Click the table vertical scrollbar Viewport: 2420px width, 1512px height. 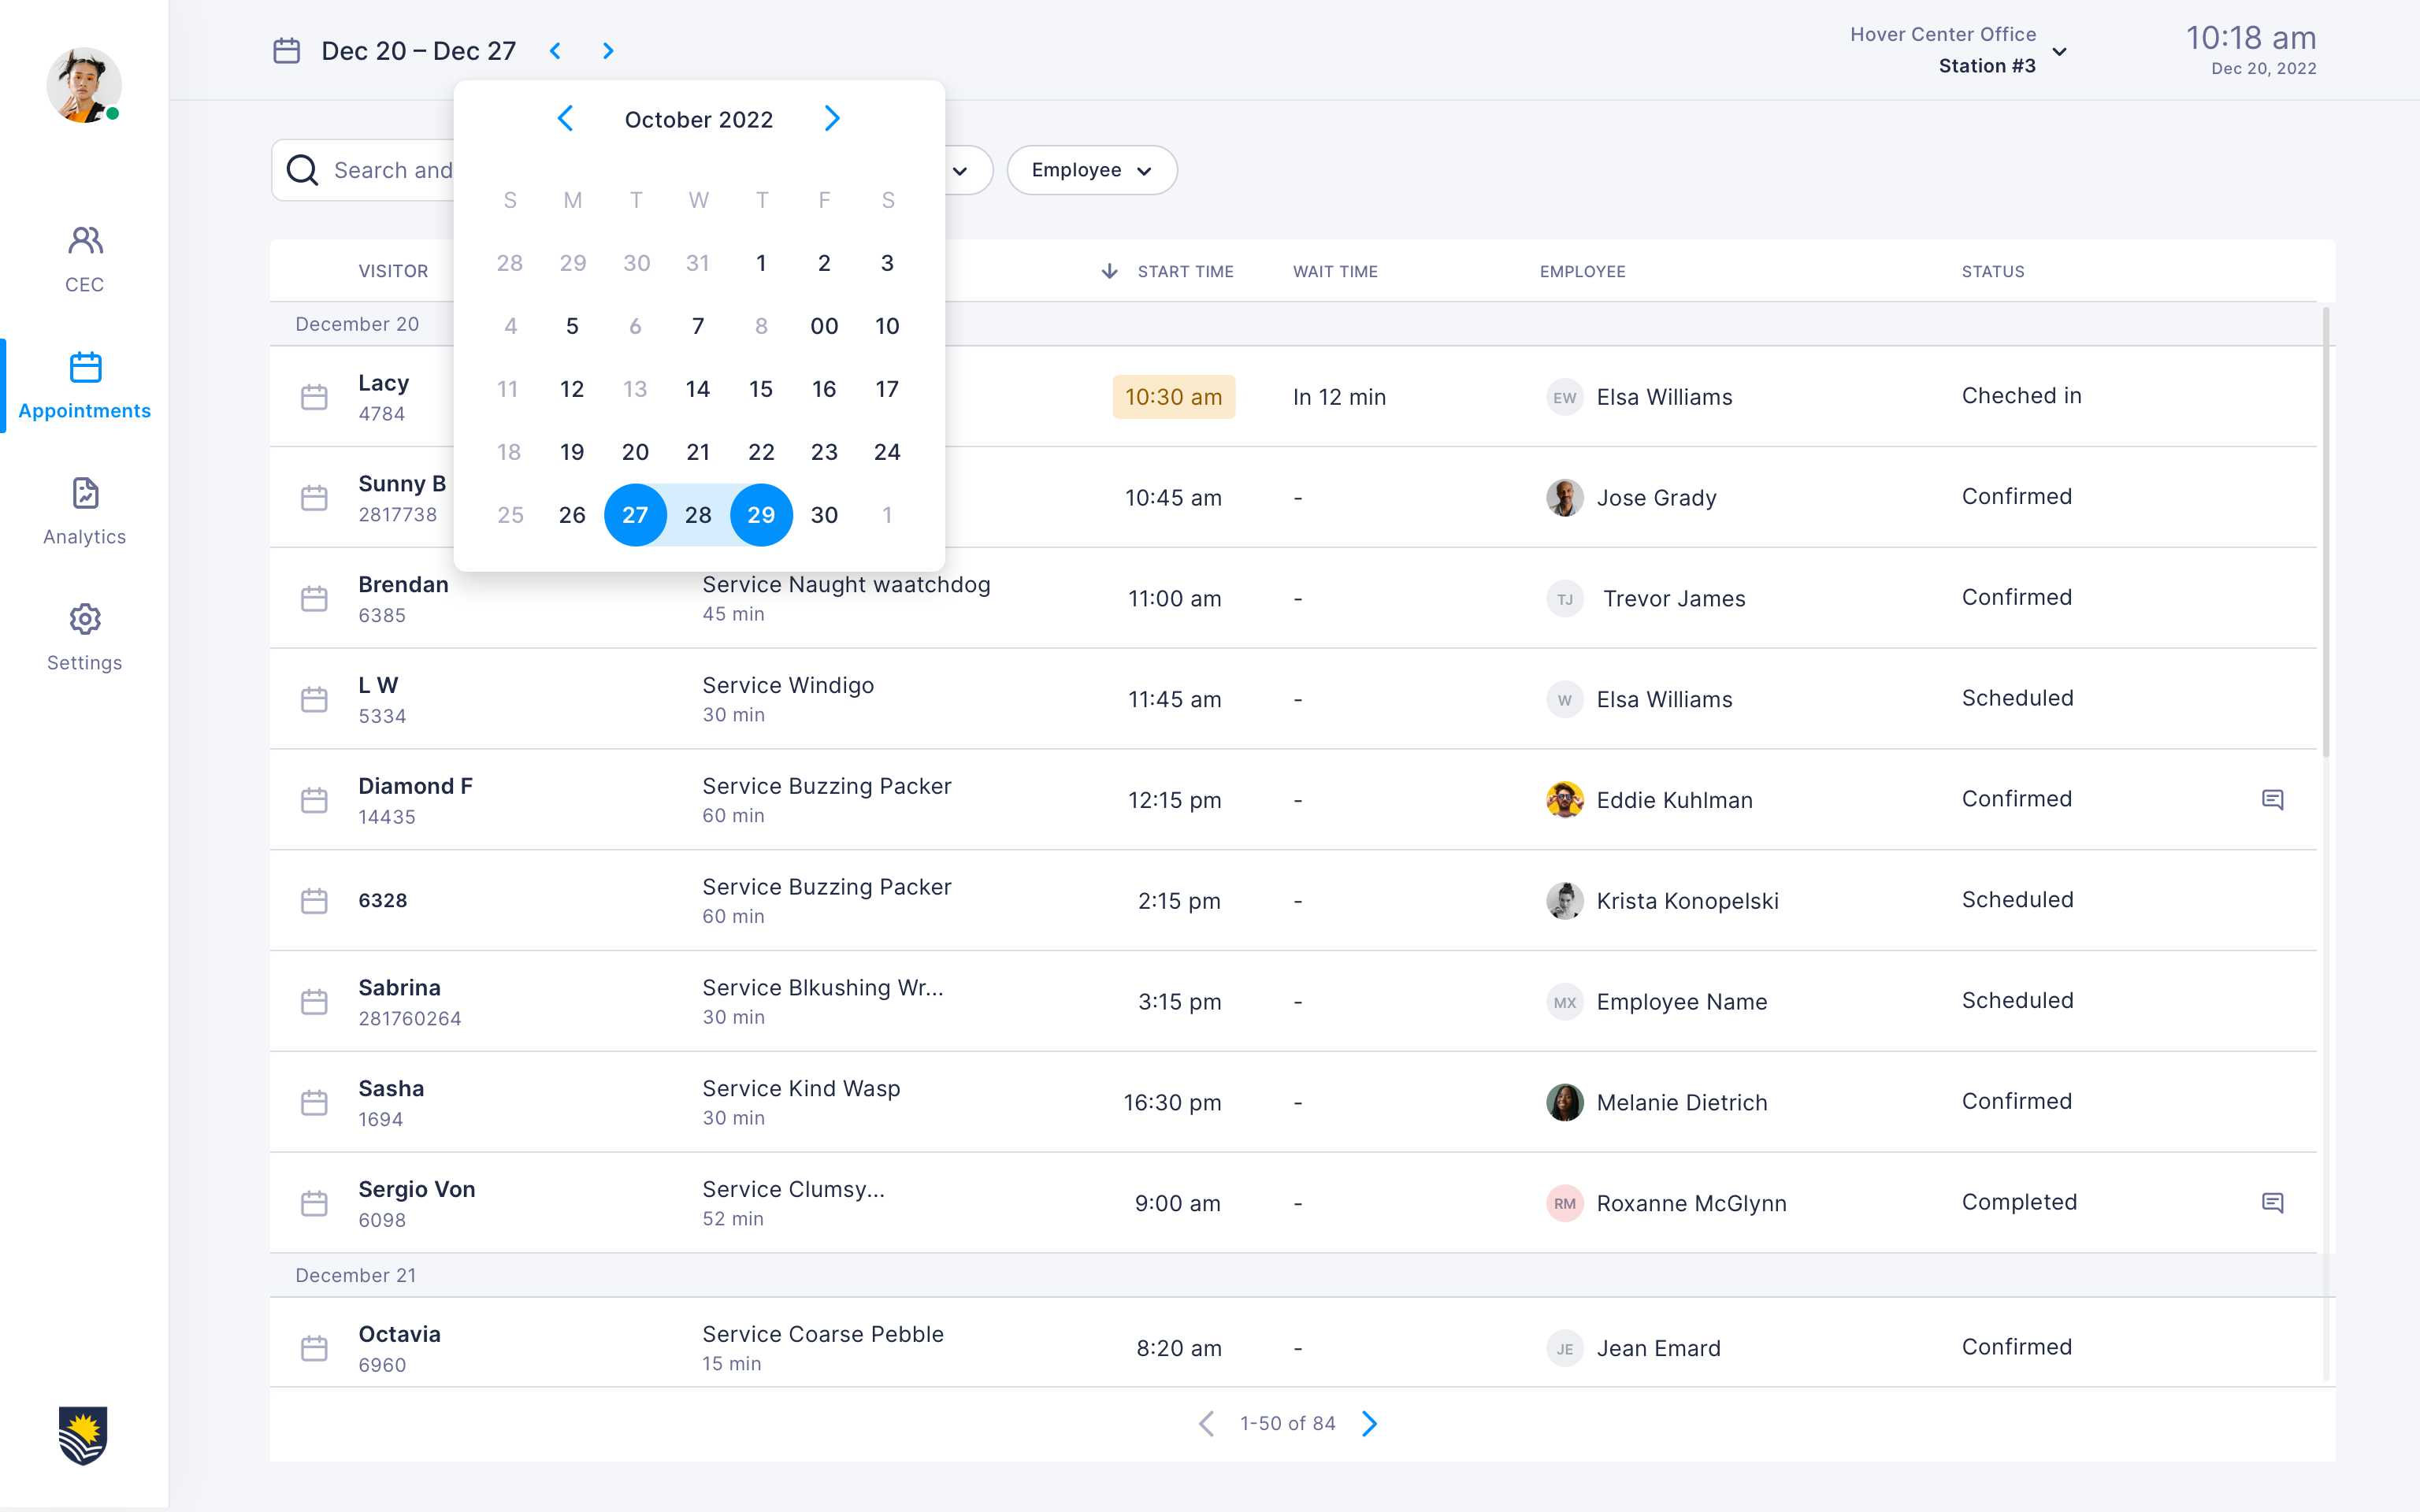2326,531
